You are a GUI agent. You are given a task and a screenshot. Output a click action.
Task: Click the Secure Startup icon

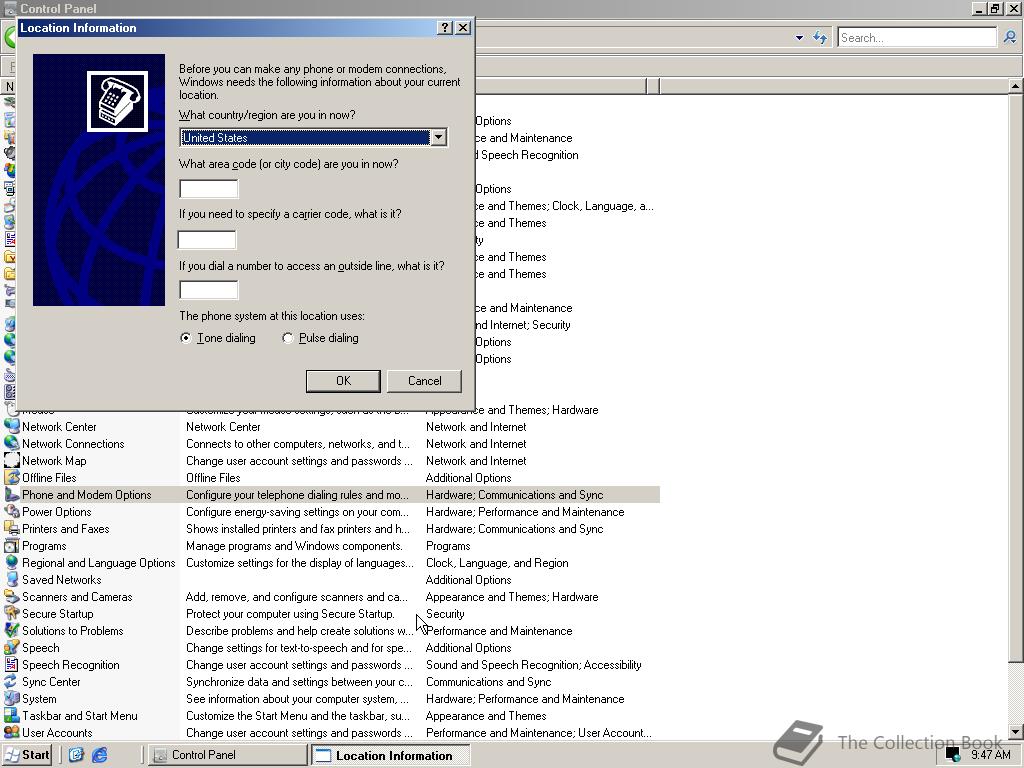[11, 613]
